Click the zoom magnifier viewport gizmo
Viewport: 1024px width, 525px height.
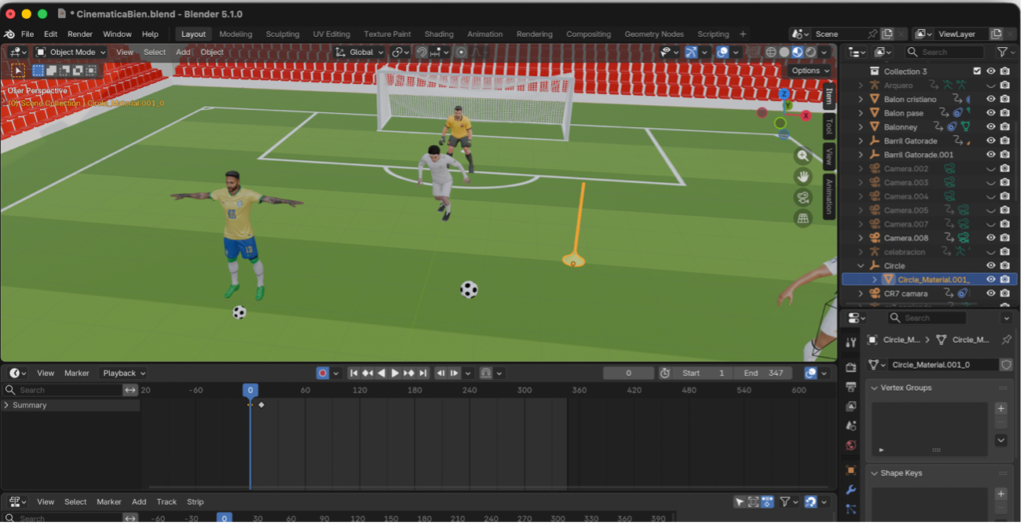(804, 156)
